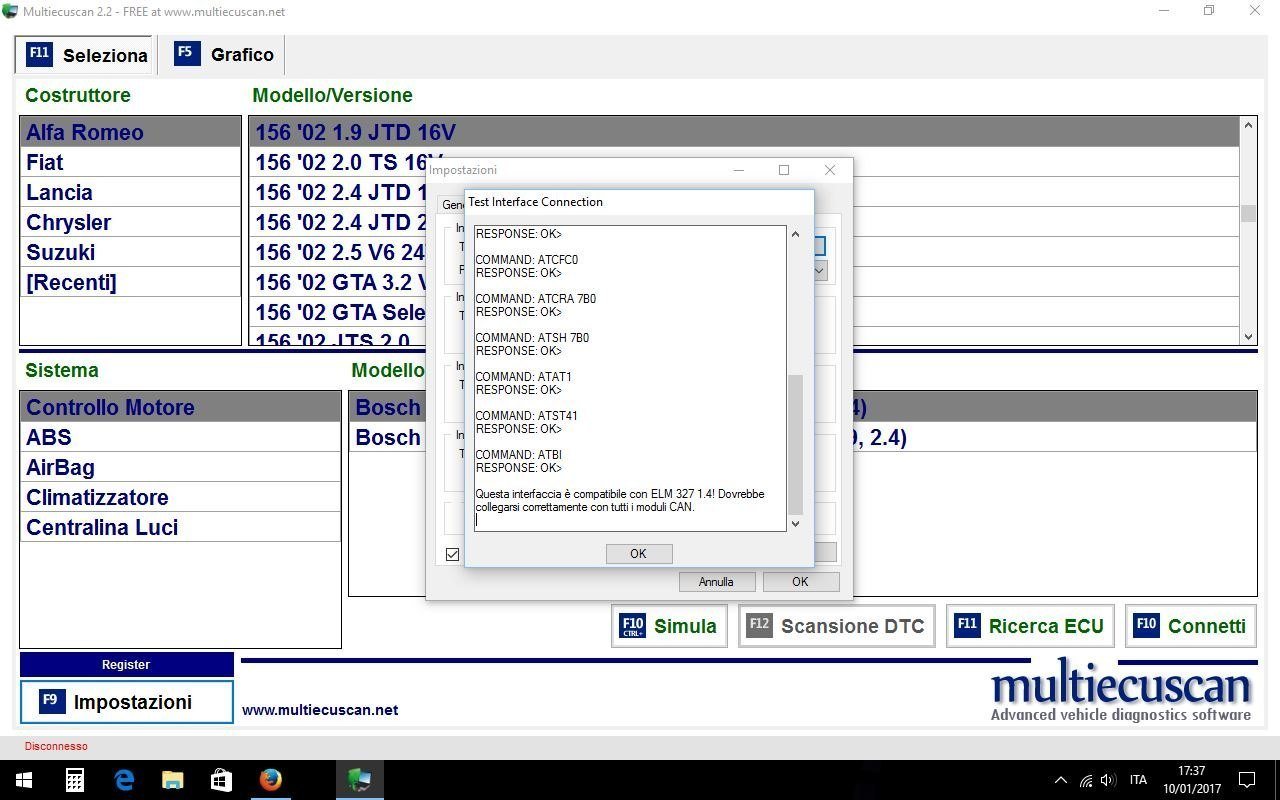This screenshot has width=1280, height=800.
Task: Switch to Firefox on the taskbar
Action: pos(270,780)
